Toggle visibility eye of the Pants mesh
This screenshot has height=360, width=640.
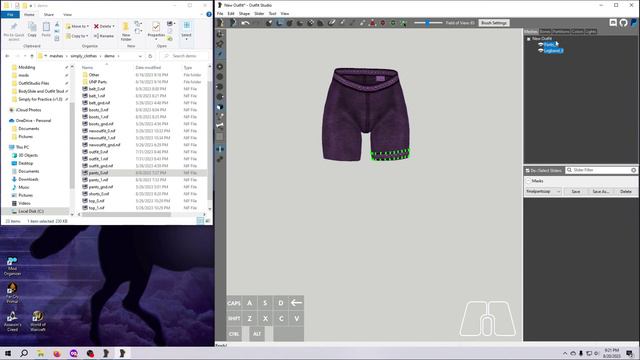(x=540, y=44)
